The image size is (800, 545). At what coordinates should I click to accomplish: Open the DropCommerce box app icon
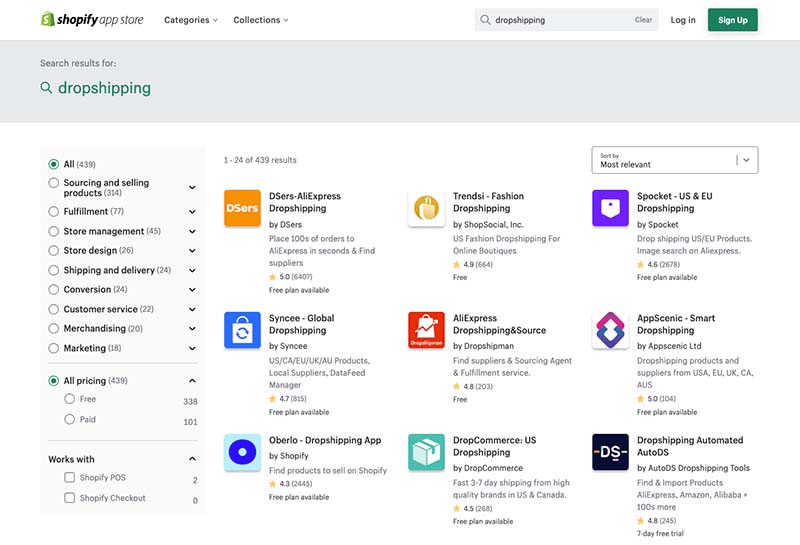pos(426,452)
